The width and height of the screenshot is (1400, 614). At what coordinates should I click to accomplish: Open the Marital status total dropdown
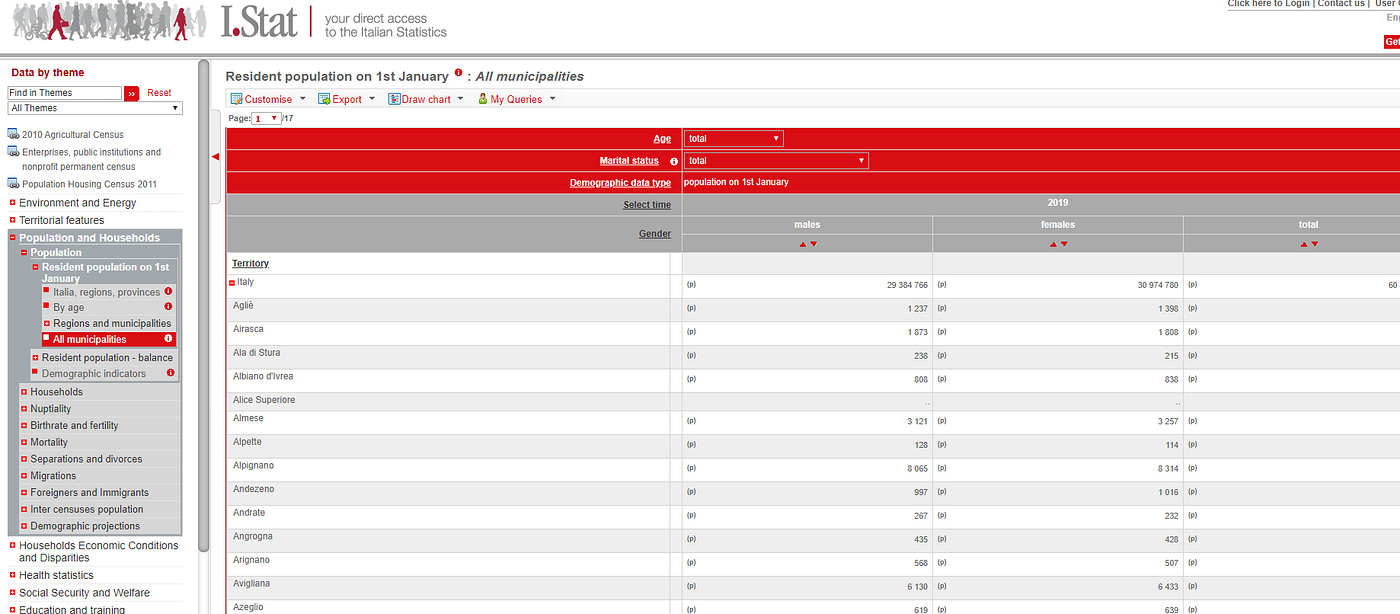pyautogui.click(x=776, y=161)
